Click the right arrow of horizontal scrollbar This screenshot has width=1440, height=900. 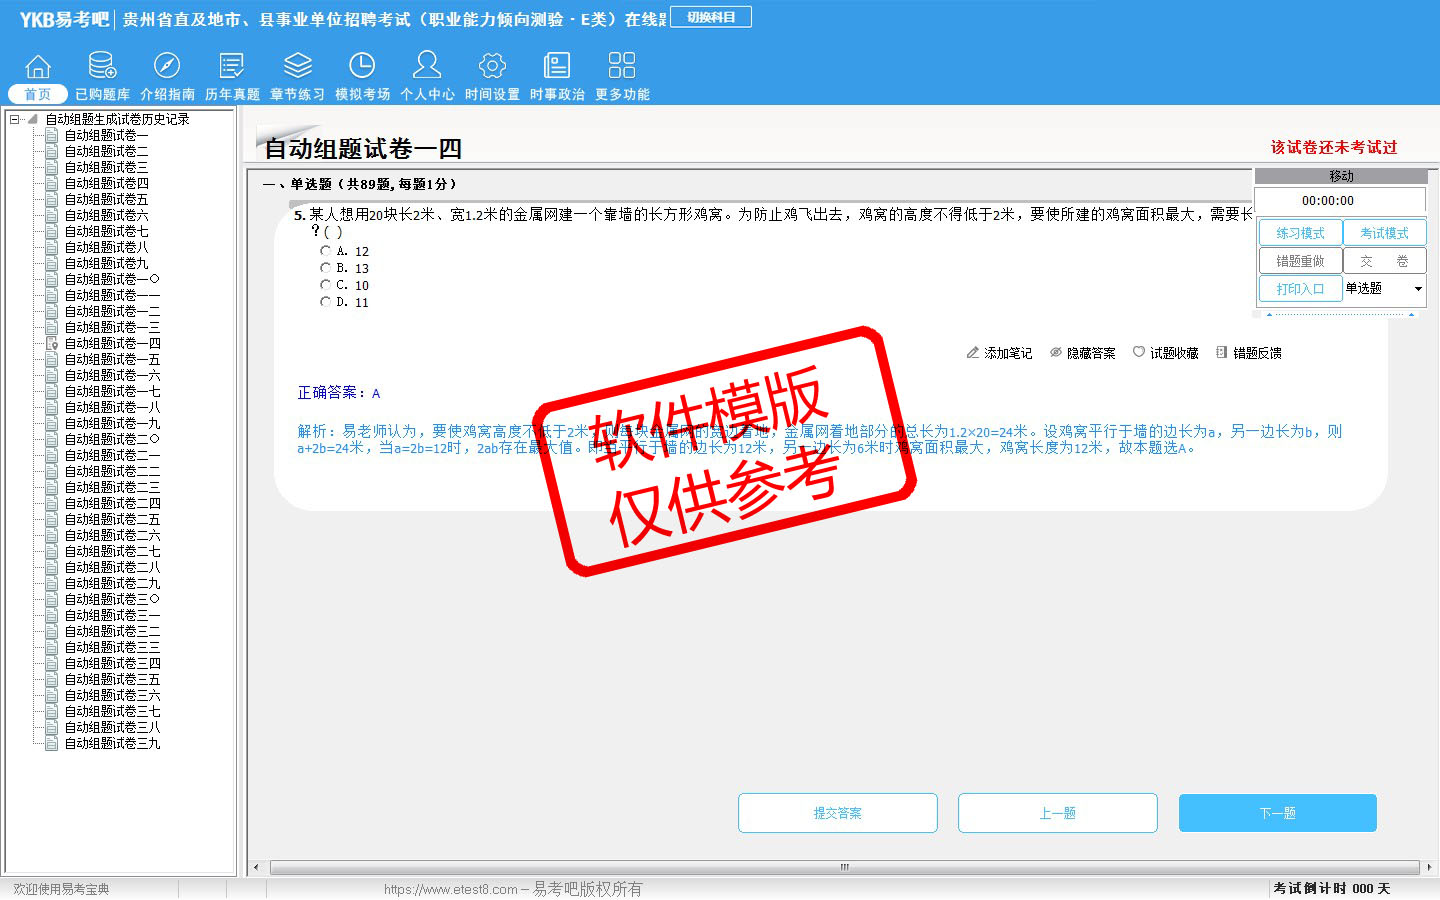tap(1428, 867)
